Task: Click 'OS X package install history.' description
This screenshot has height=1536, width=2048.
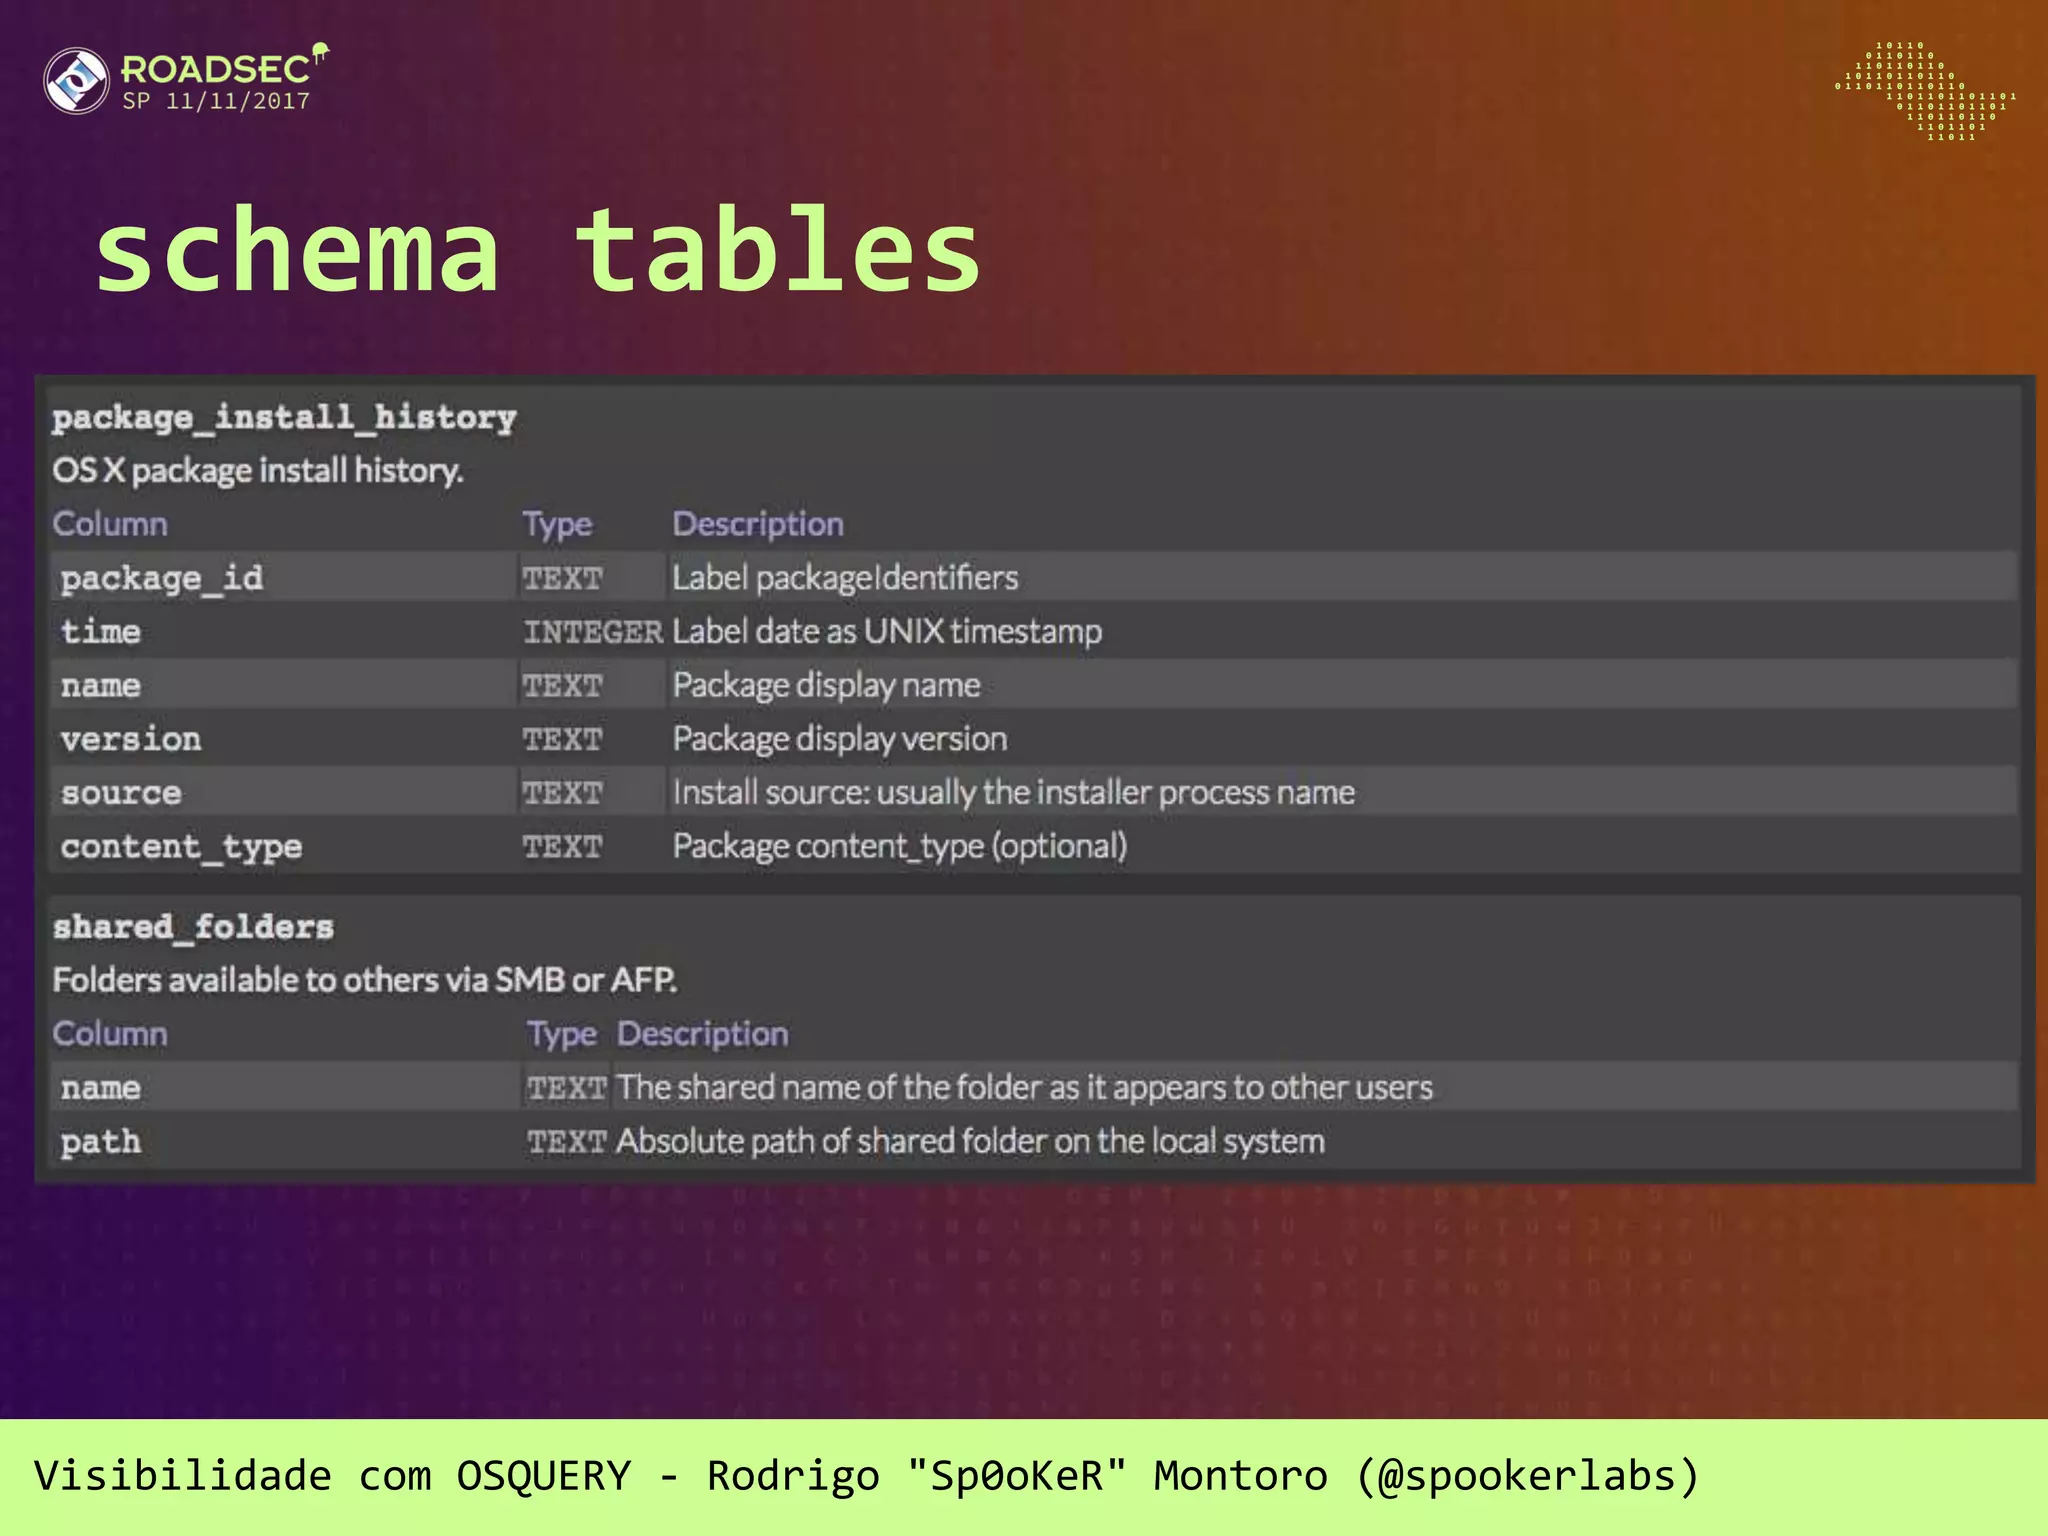Action: (258, 470)
